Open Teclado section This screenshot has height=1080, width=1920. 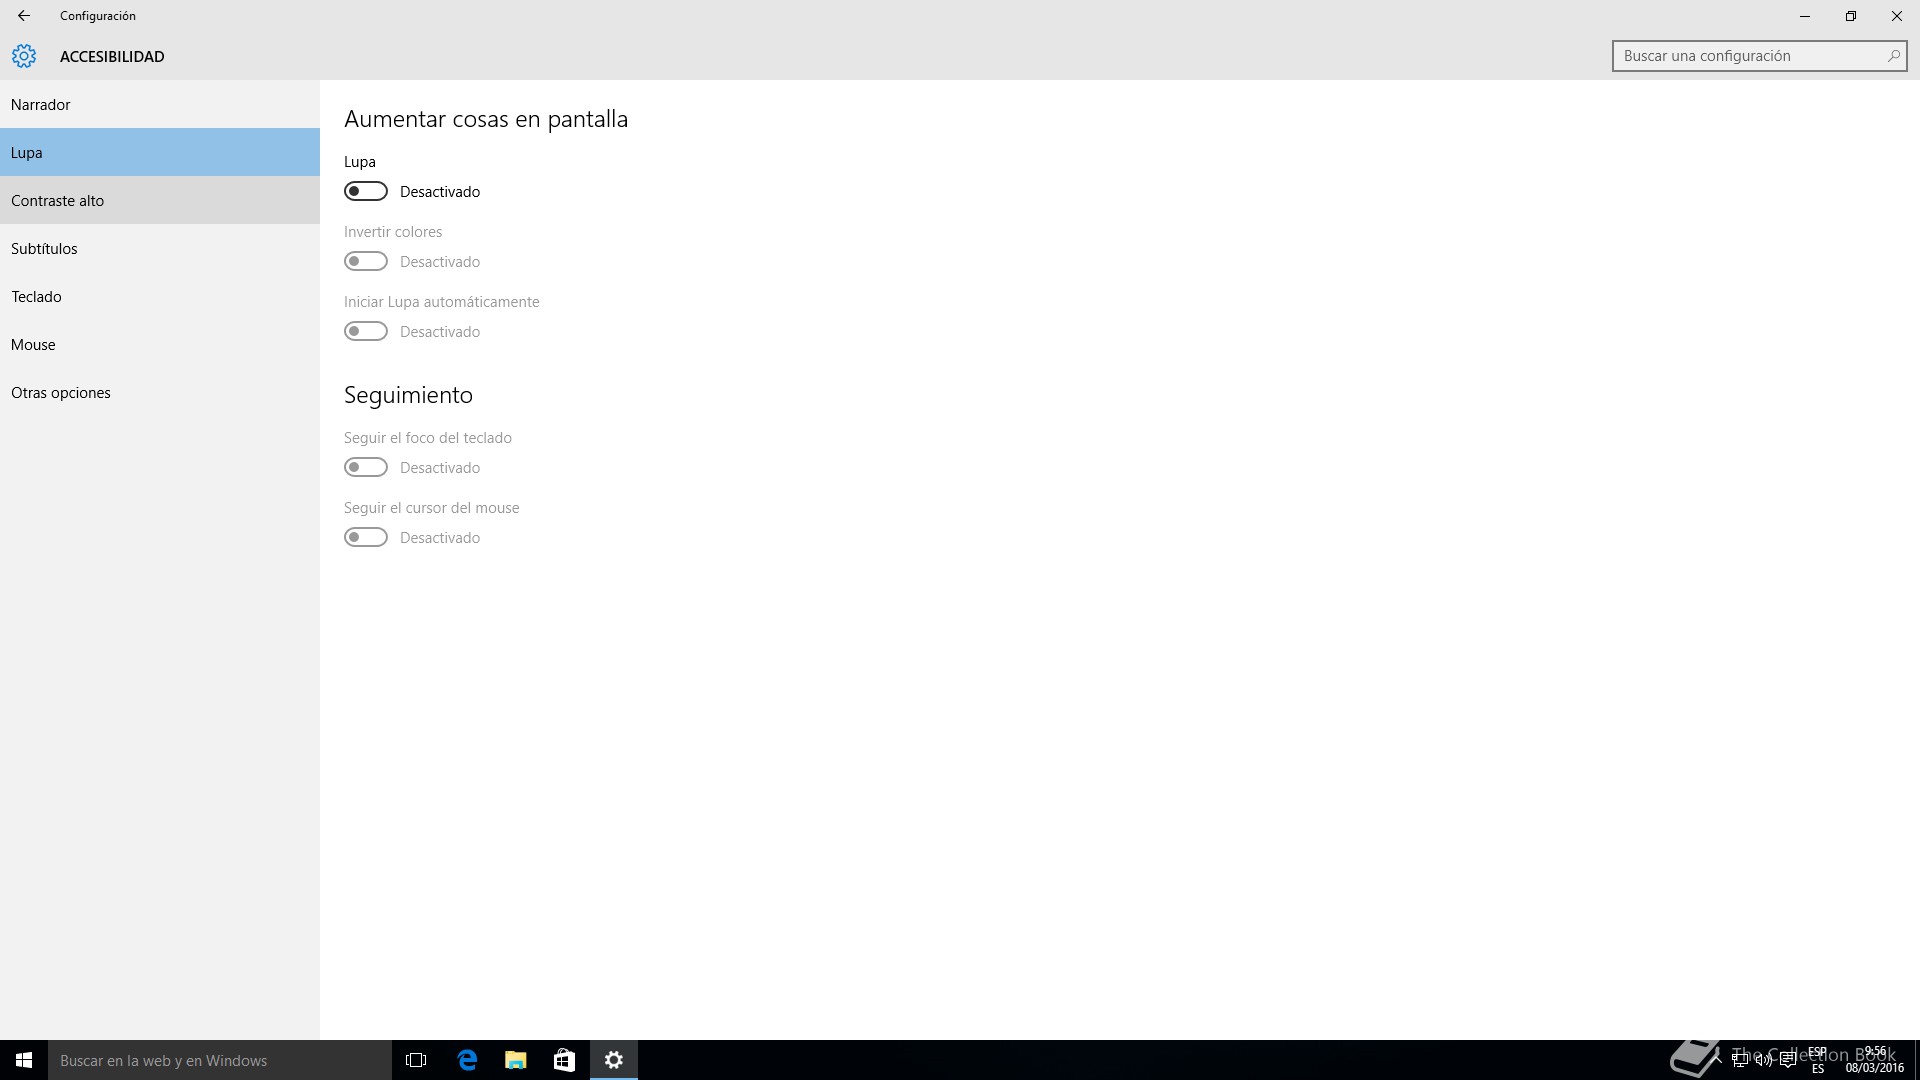click(x=160, y=296)
